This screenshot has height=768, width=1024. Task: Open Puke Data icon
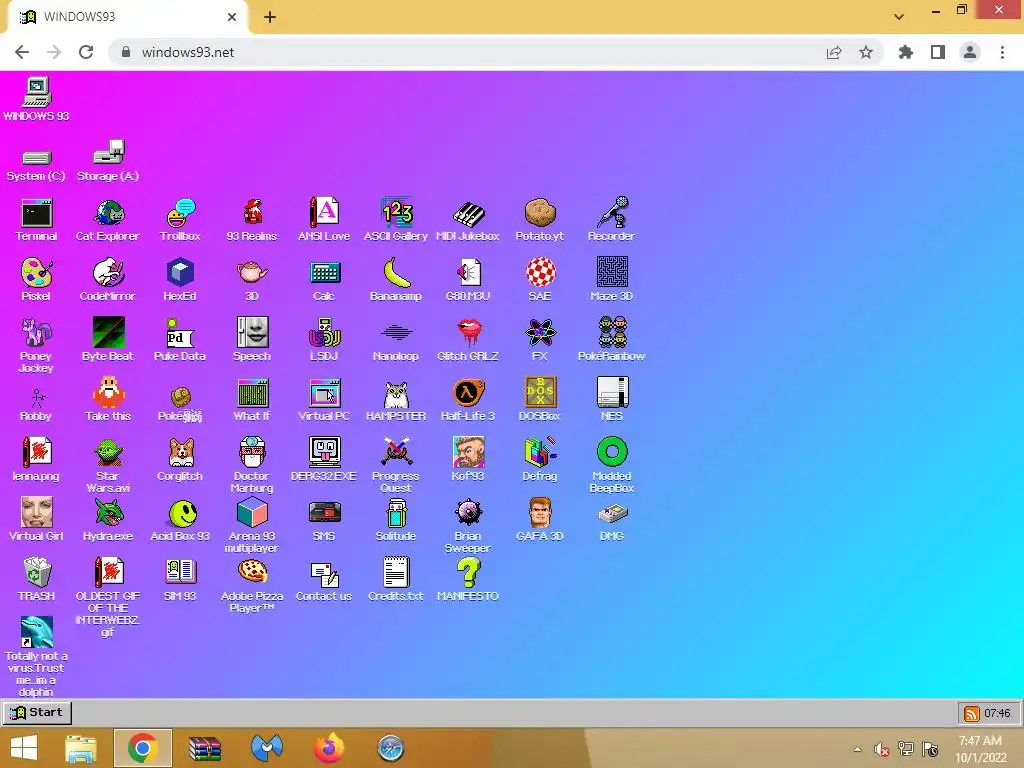pos(180,340)
